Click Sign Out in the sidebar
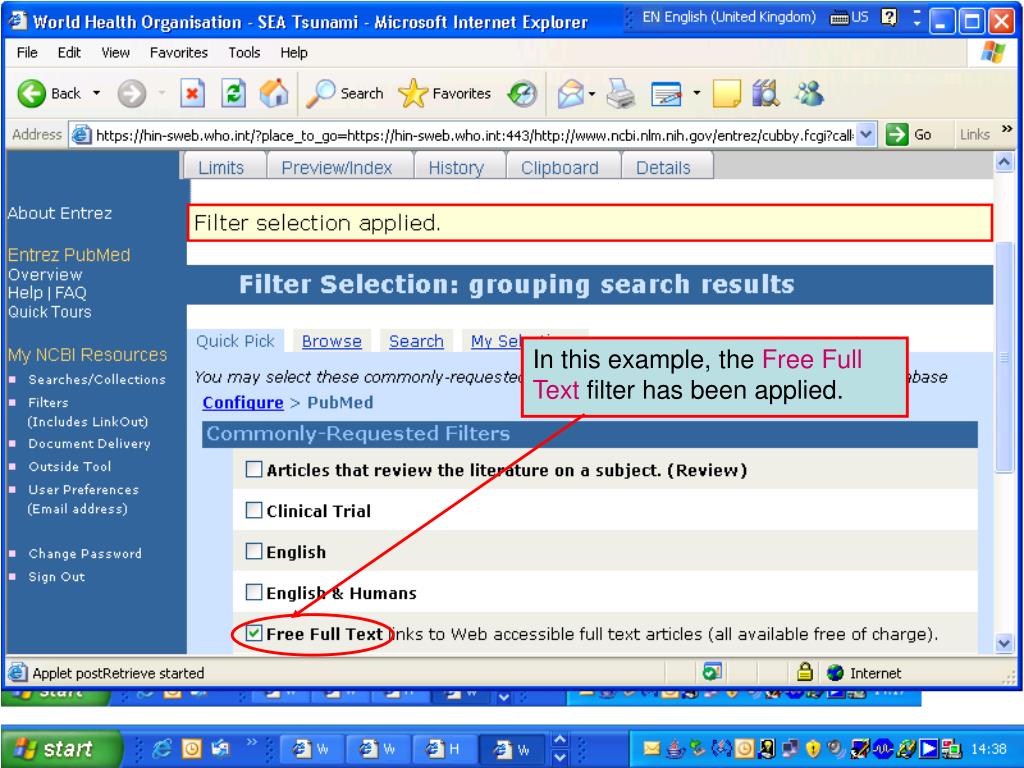1024x768 pixels. pyautogui.click(x=56, y=577)
